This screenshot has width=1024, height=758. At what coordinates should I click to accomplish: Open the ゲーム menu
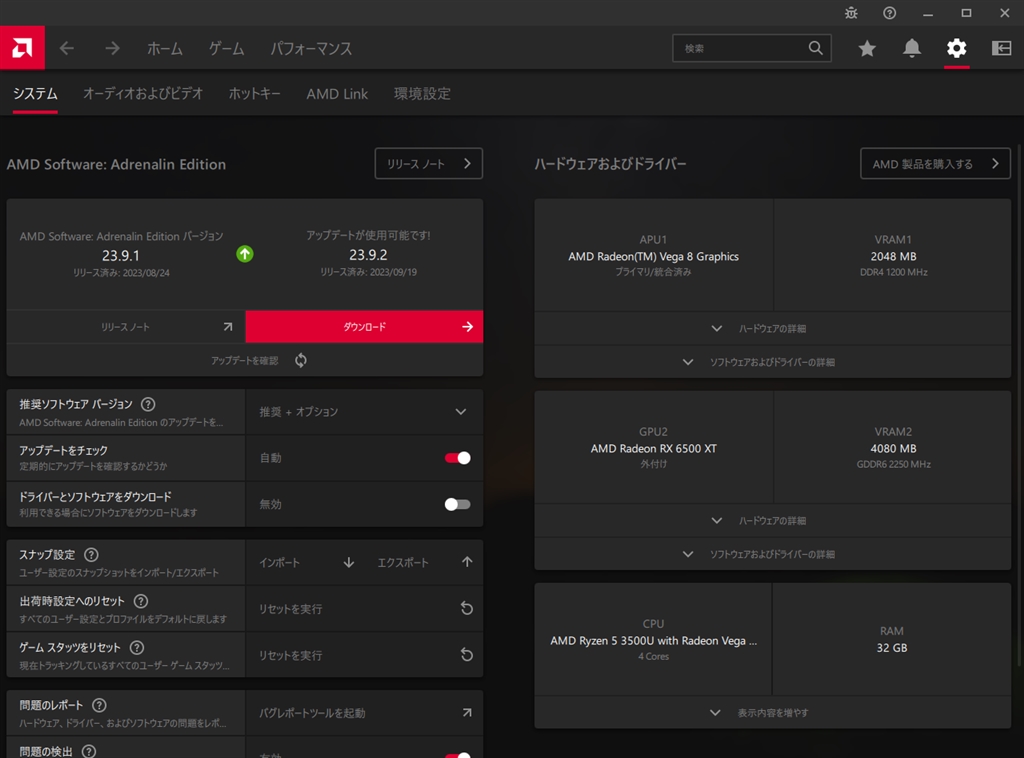(226, 48)
